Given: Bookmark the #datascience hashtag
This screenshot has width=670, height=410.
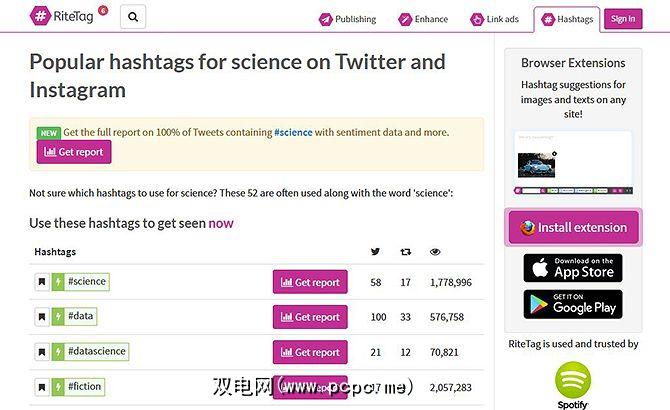Looking at the screenshot, I should 42,352.
